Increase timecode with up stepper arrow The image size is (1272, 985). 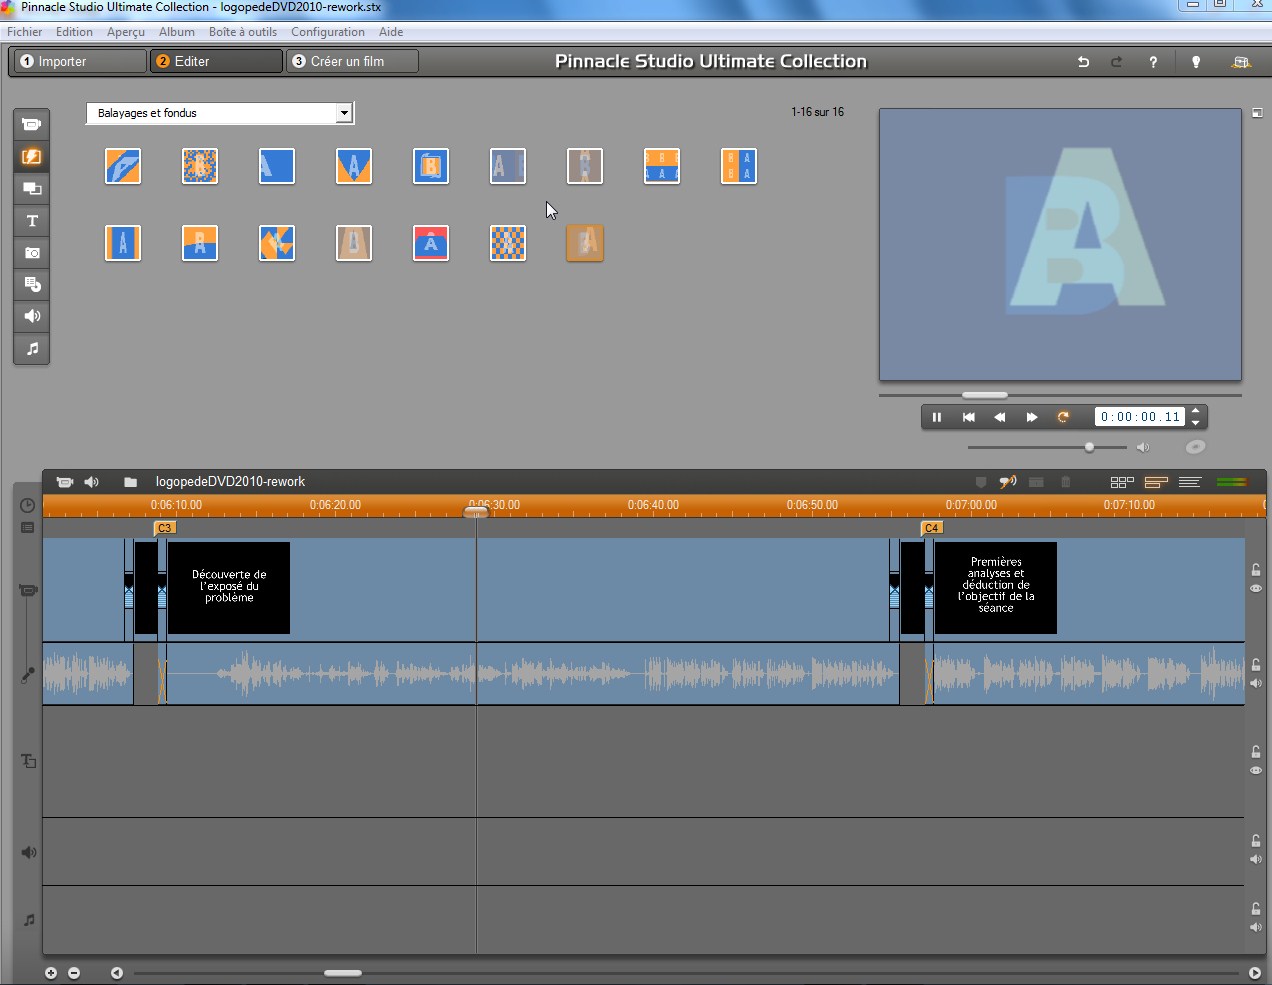(1195, 411)
